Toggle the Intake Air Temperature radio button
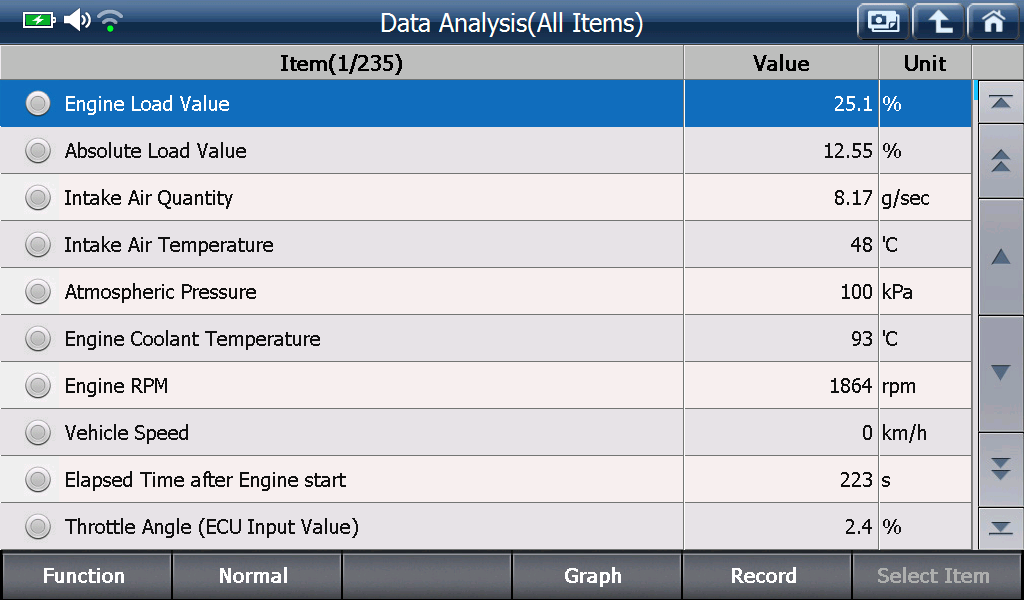The image size is (1024, 600). pyautogui.click(x=38, y=245)
